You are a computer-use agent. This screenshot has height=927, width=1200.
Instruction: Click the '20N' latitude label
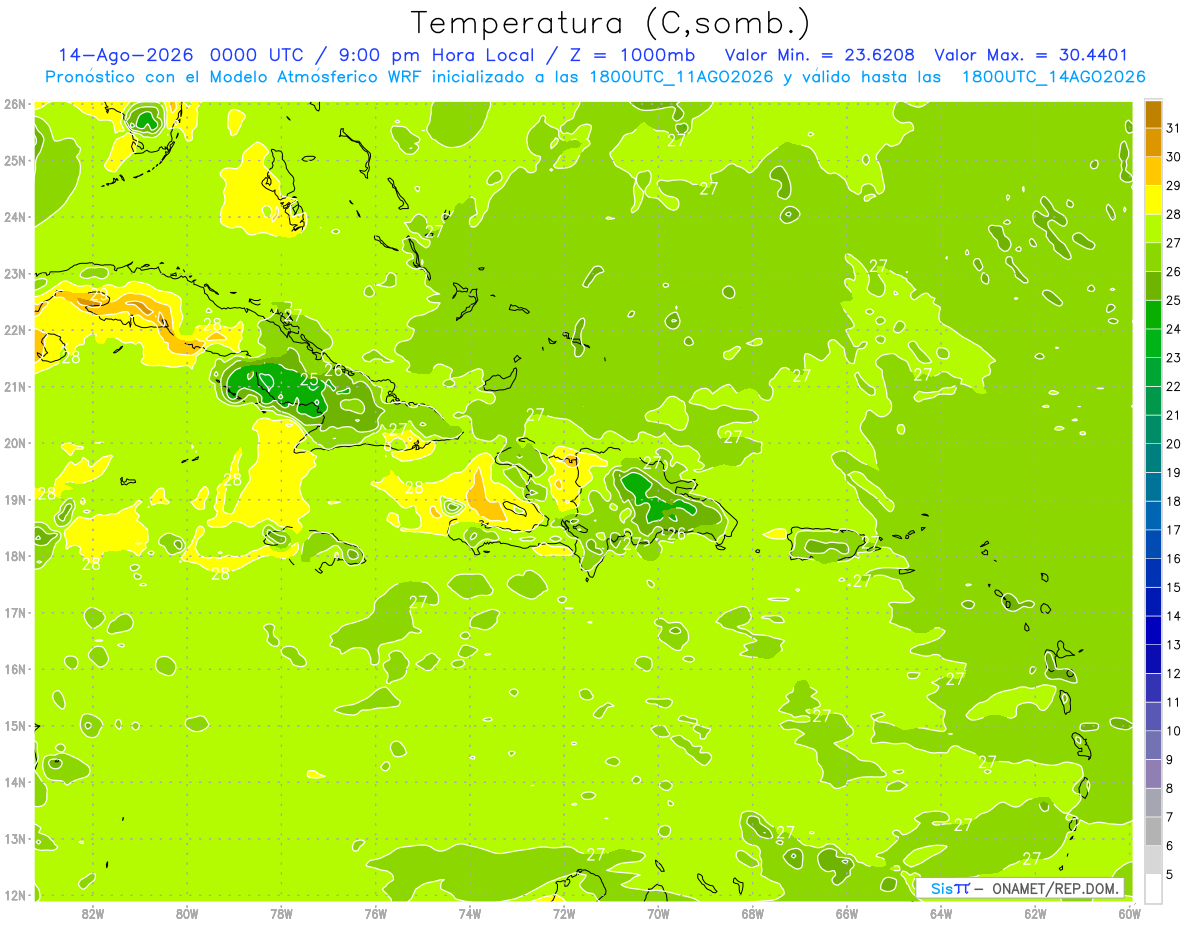[x=15, y=443]
